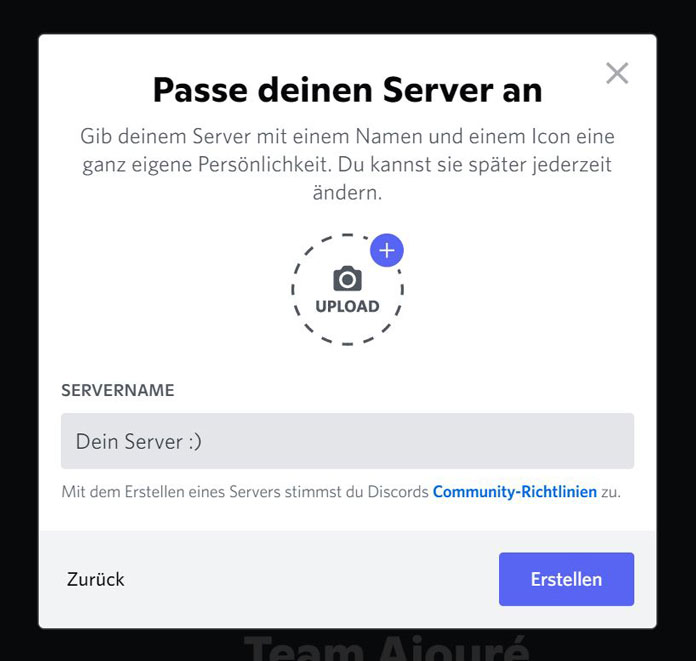Click the word zu. after the guidelines link
The height and width of the screenshot is (661, 696).
coord(611,492)
